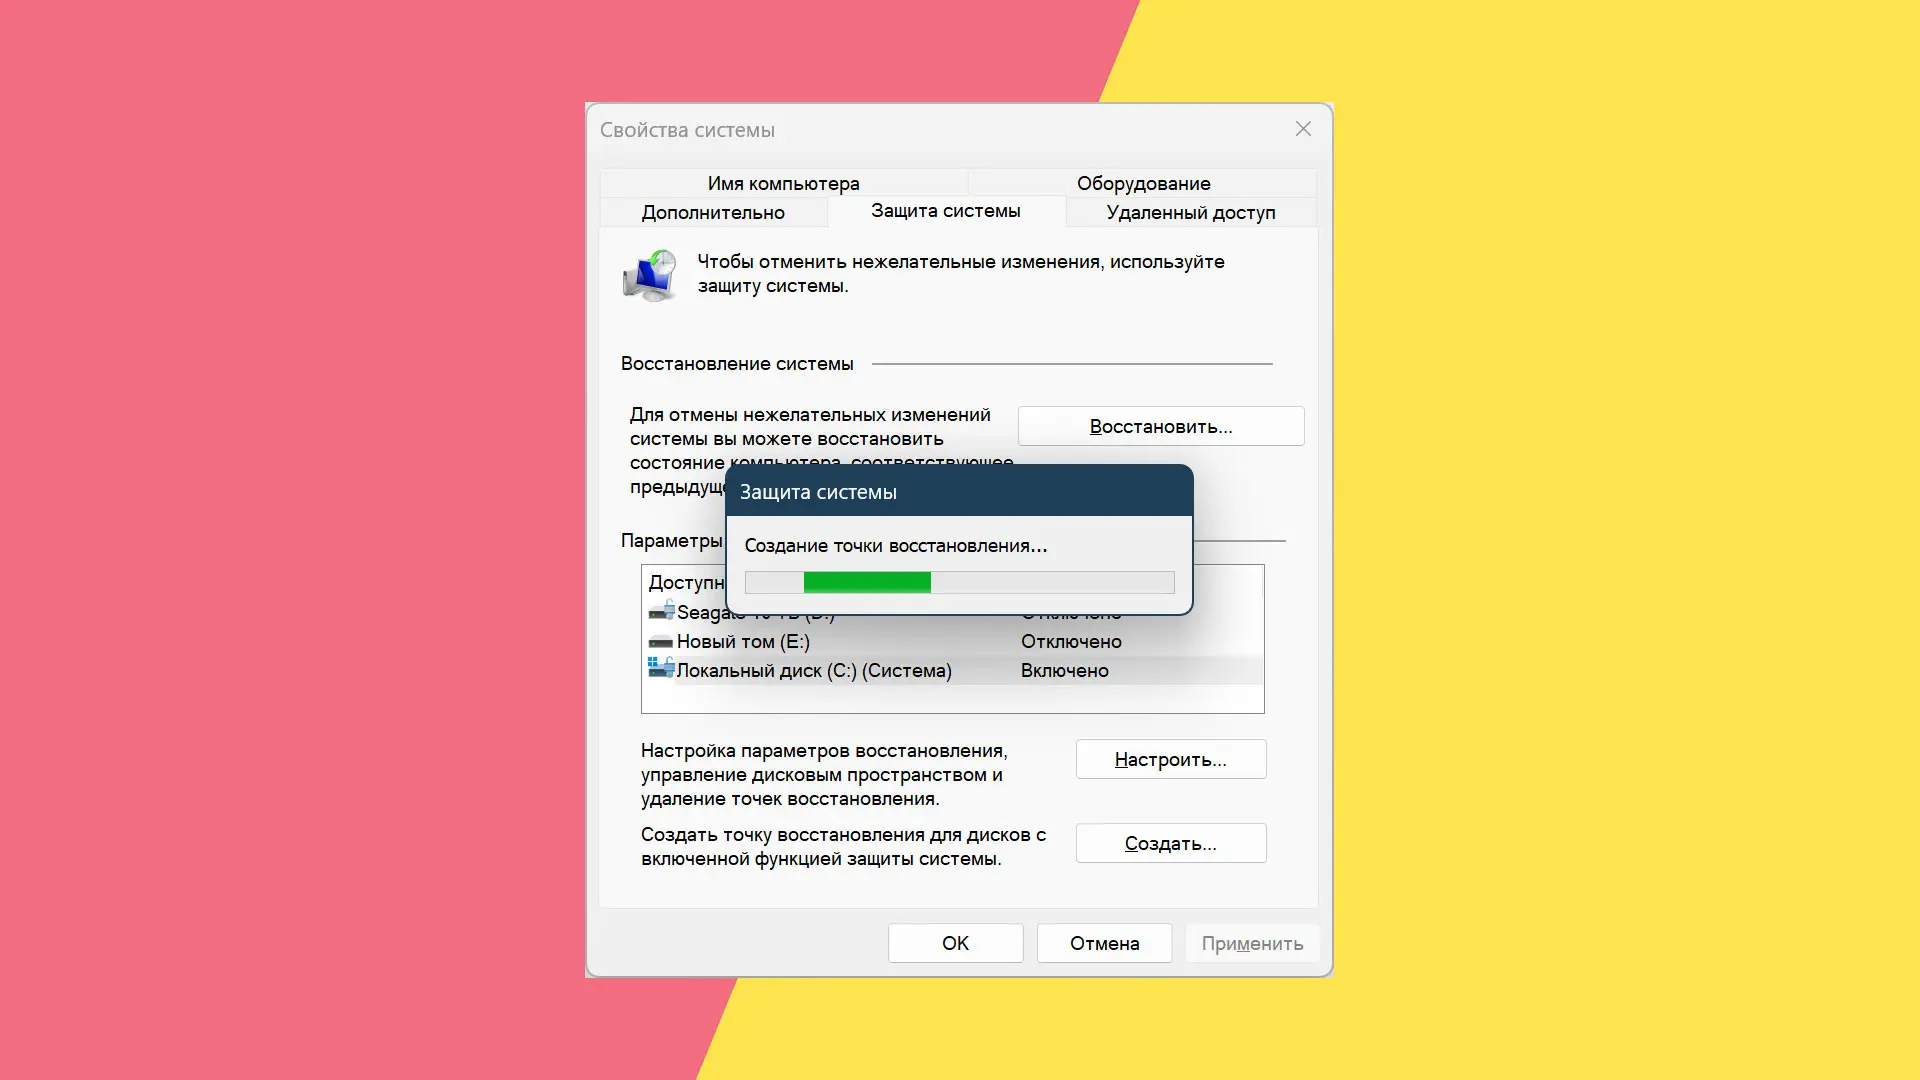Click the Защита системы progress dialog title bar
The image size is (1920, 1080).
point(960,491)
